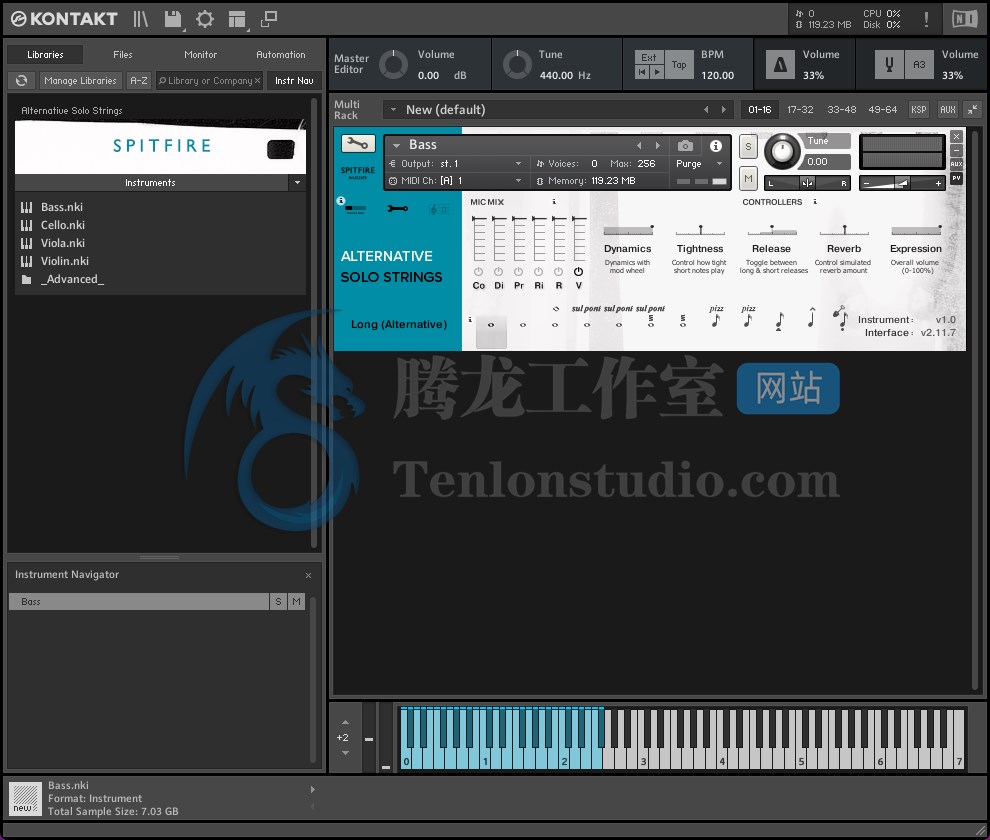Click the minimized view icon

[269, 19]
